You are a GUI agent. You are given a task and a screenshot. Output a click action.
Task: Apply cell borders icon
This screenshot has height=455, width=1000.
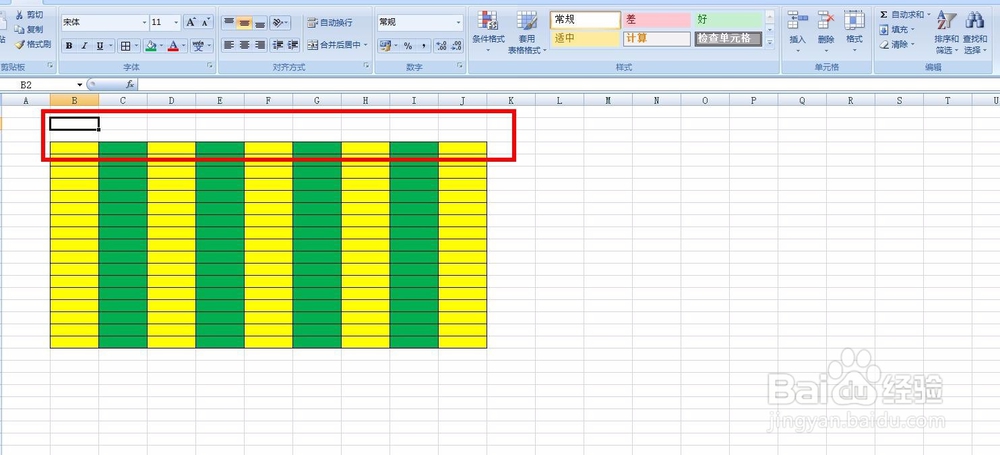126,46
